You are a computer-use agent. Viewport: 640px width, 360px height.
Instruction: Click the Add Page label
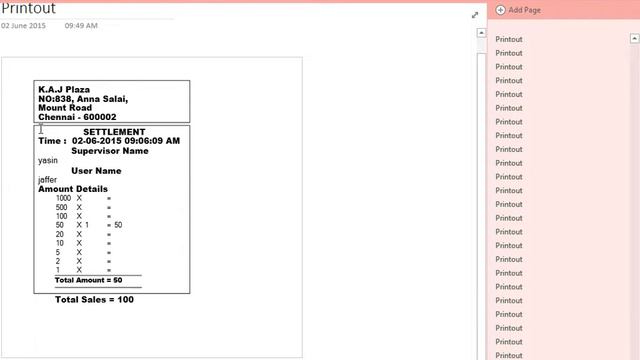coord(524,10)
